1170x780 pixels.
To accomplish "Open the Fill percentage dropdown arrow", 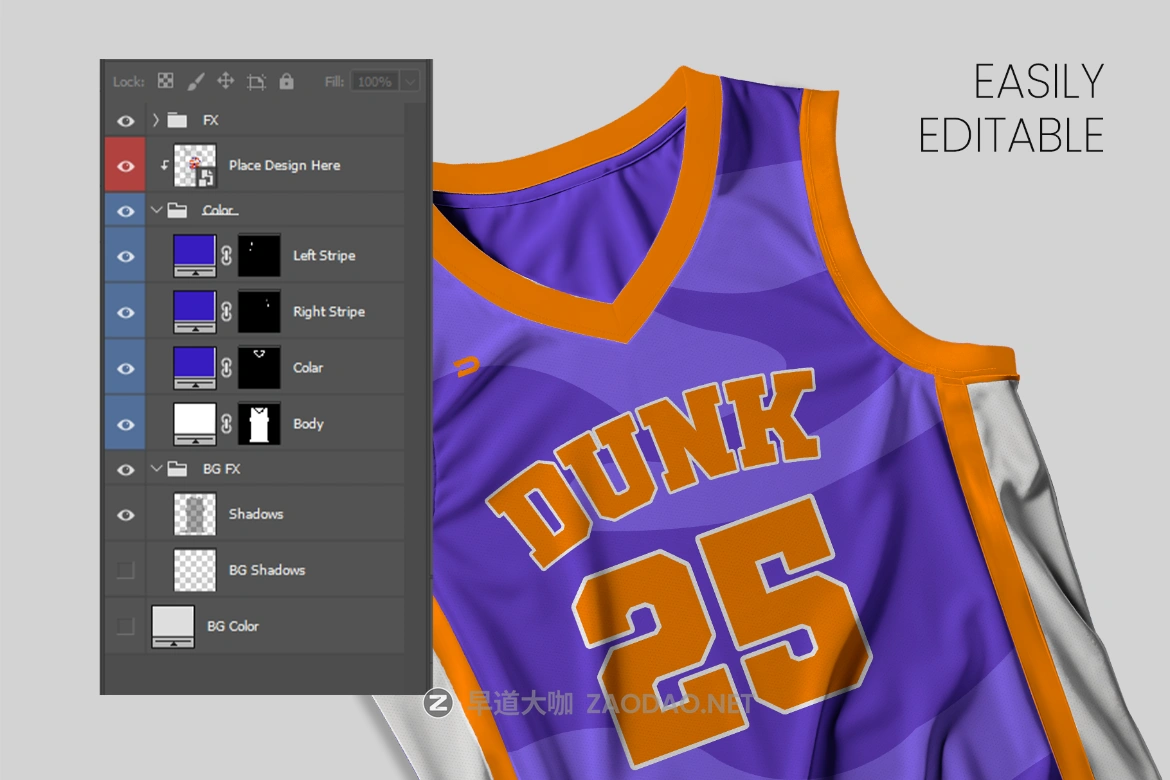I will click(x=410, y=82).
